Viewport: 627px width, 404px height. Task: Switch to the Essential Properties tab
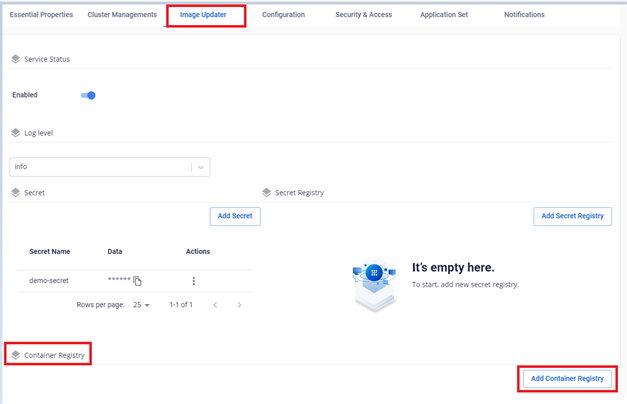[41, 15]
